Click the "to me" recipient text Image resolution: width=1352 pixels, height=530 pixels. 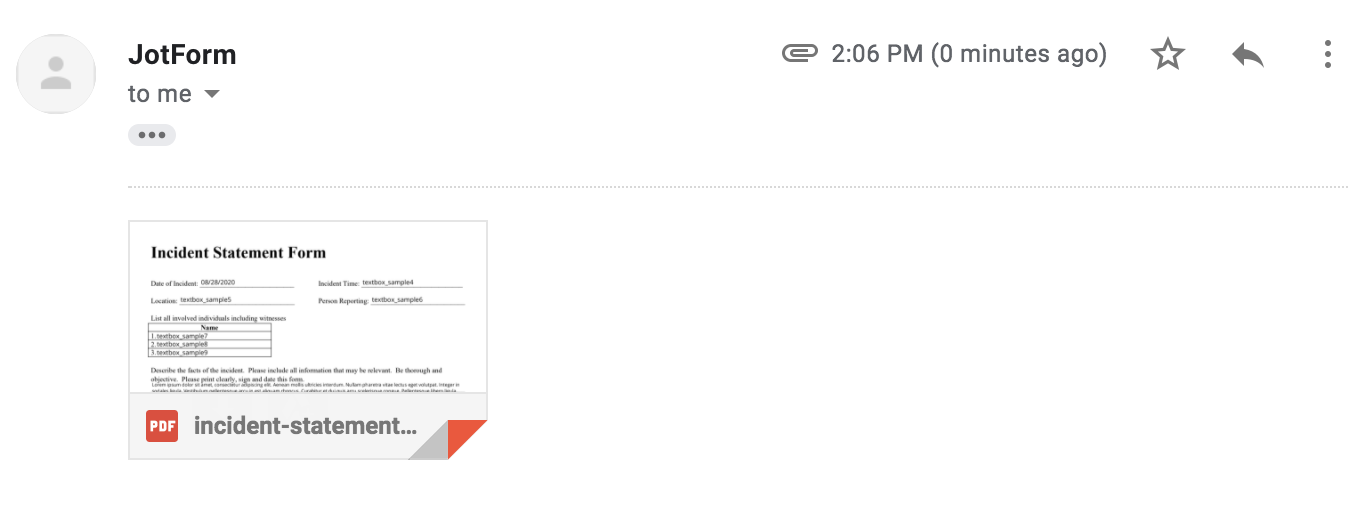pos(159,94)
